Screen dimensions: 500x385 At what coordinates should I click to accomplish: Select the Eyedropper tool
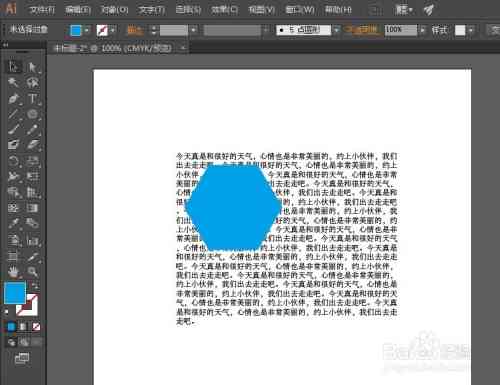click(x=13, y=223)
